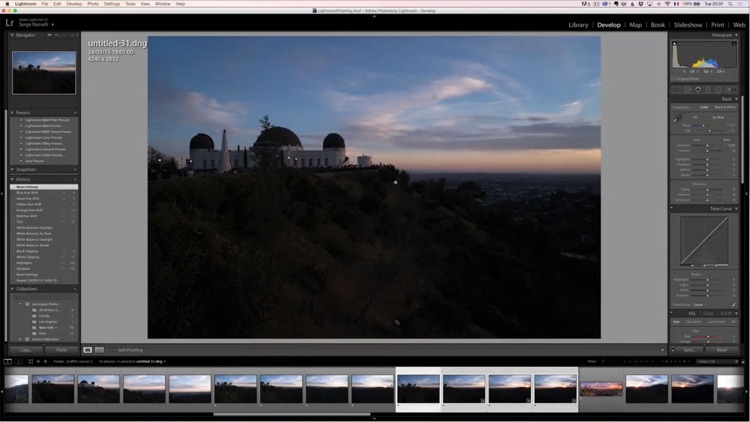750x422 pixels.
Task: Select the Graduated Filter tool
Action: [x=708, y=89]
